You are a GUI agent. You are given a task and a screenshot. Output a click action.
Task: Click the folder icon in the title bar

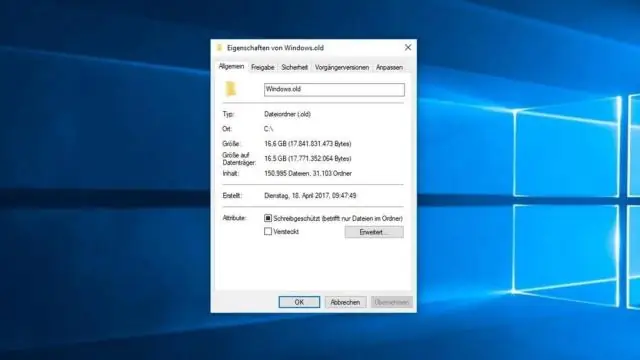219,48
